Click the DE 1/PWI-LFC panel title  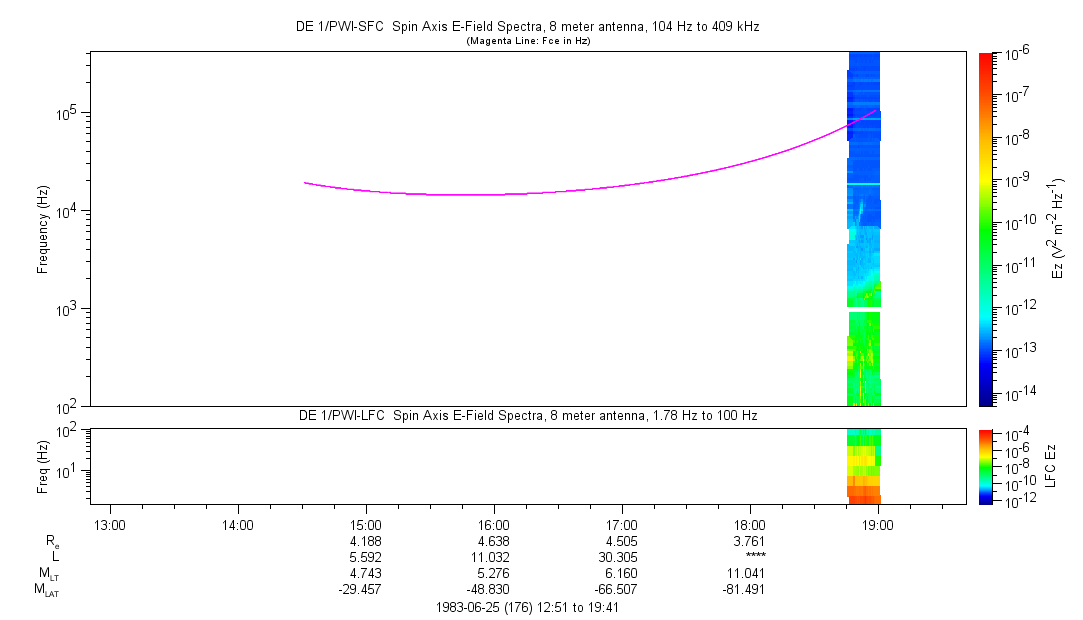click(x=528, y=416)
